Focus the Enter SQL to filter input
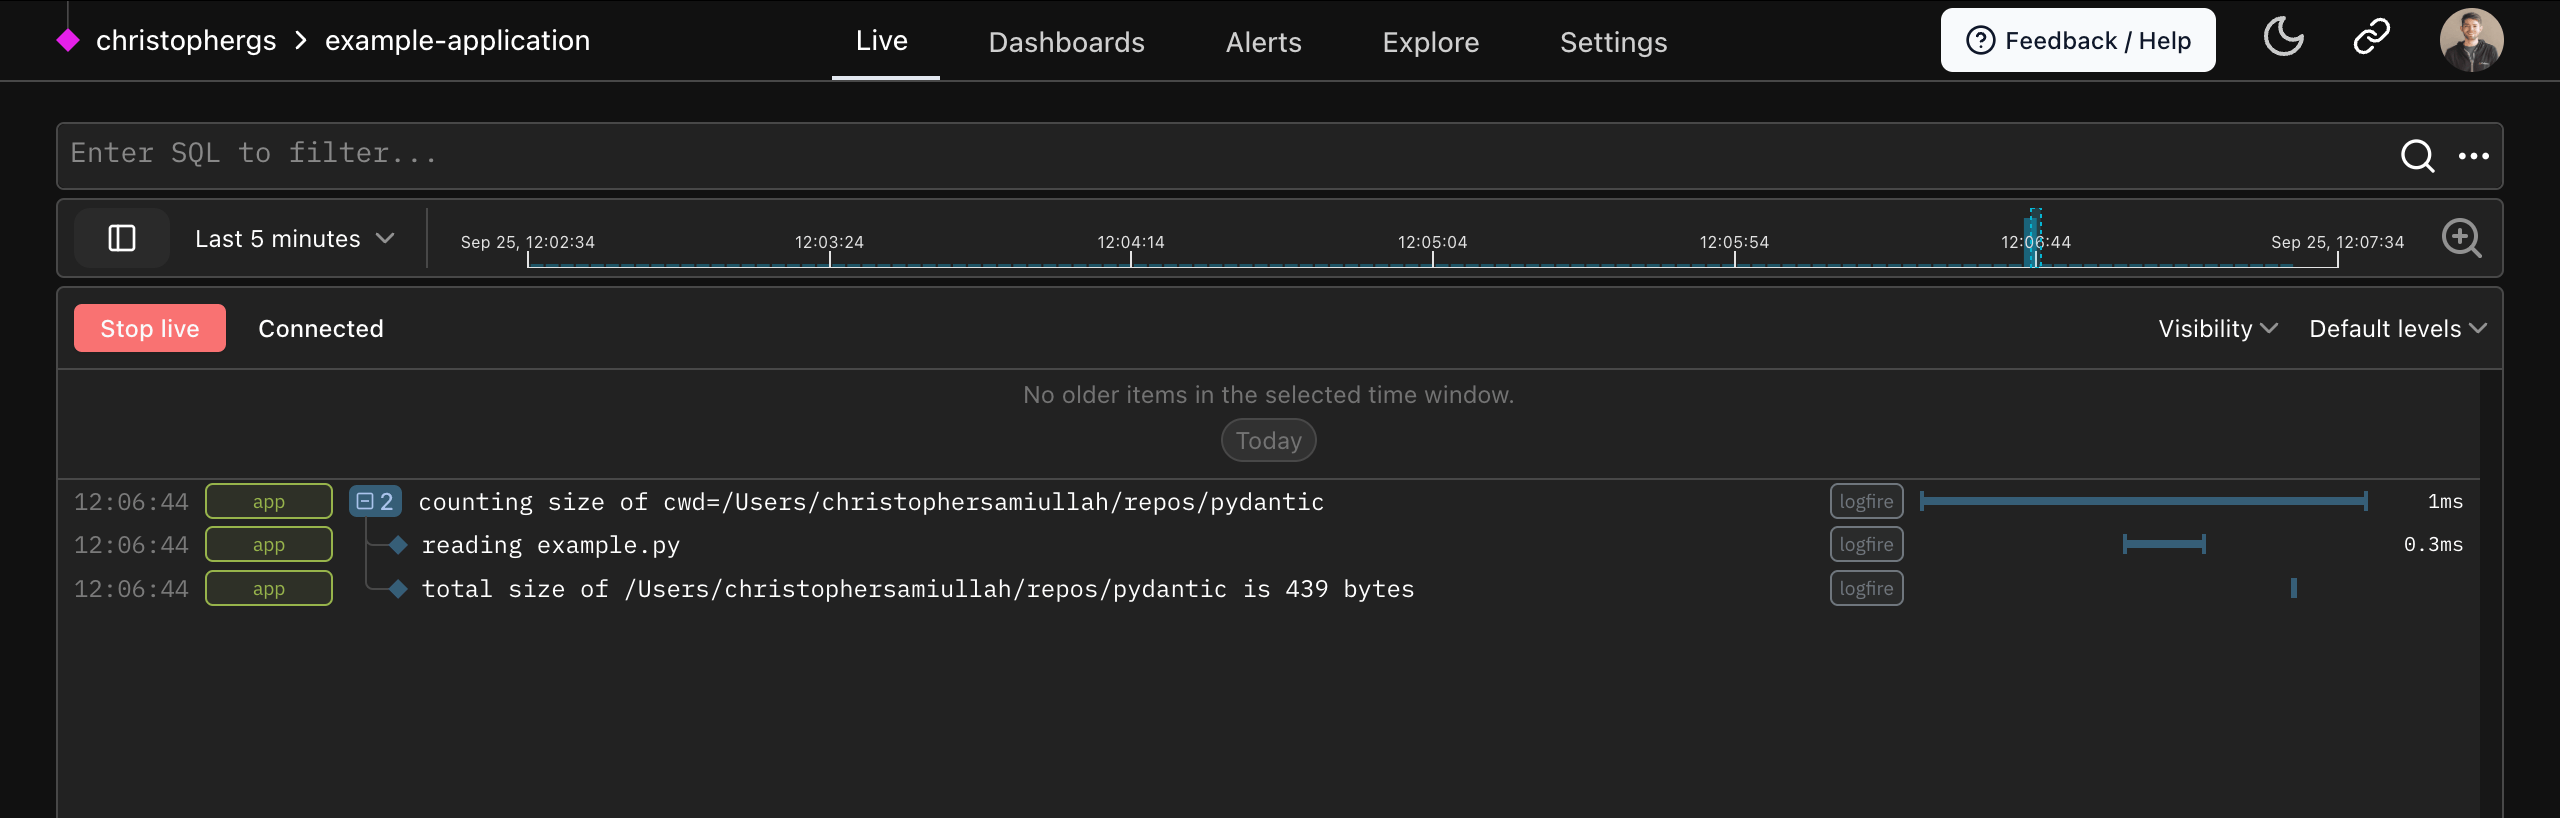This screenshot has width=2560, height=818. coord(1200,154)
